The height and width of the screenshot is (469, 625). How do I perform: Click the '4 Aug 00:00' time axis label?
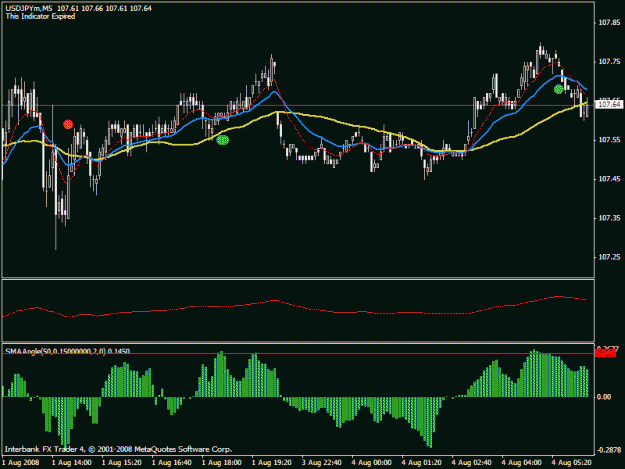(x=371, y=463)
